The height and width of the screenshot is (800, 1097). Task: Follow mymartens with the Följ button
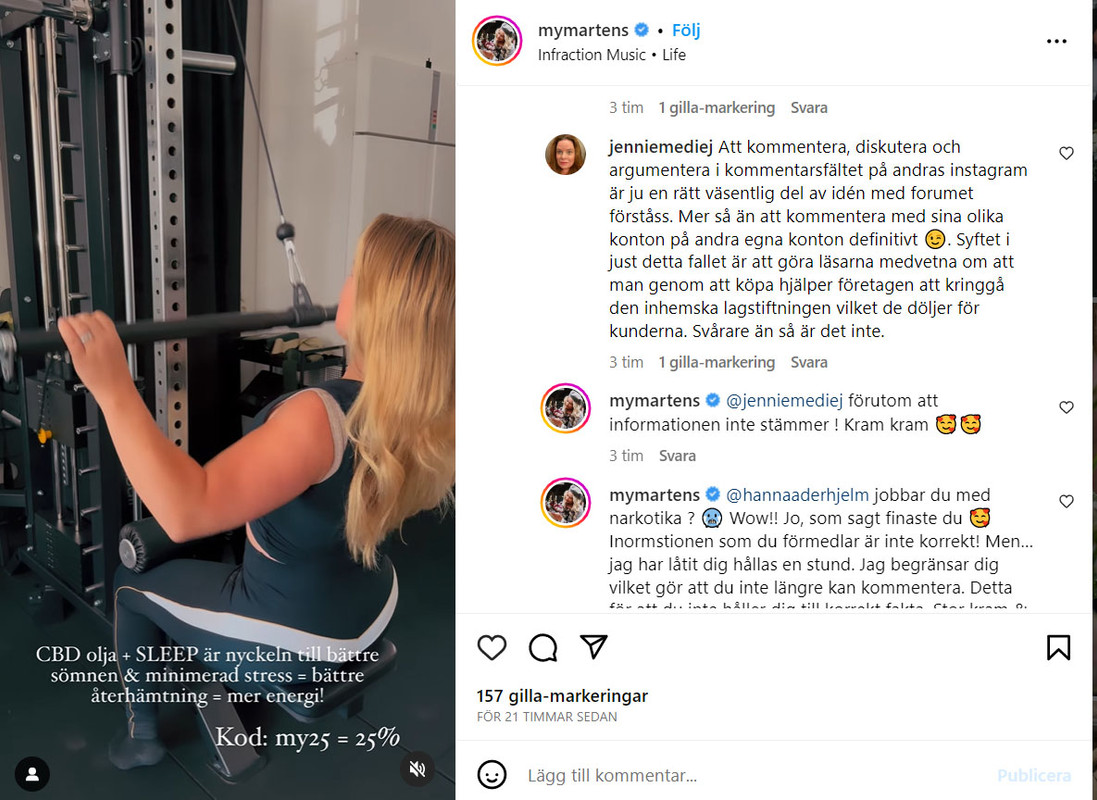[x=686, y=30]
